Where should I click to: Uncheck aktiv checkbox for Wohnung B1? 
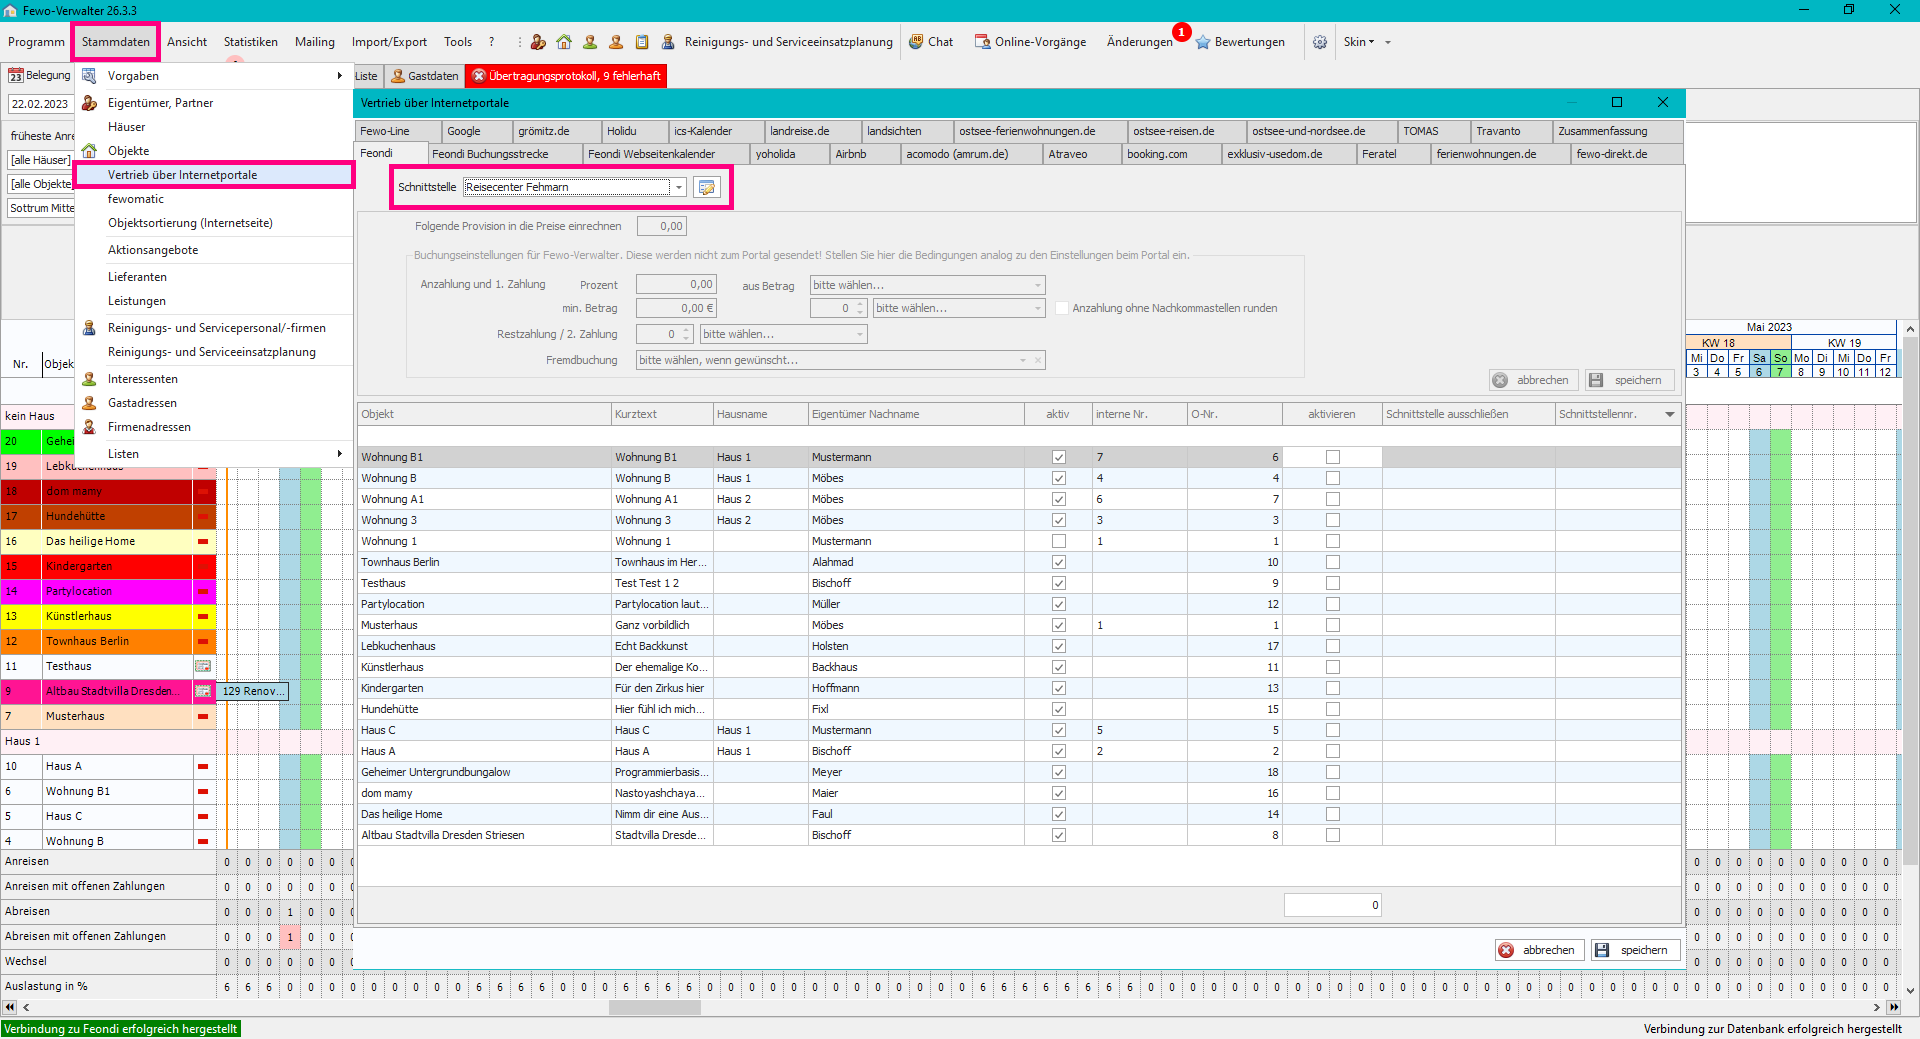tap(1058, 457)
